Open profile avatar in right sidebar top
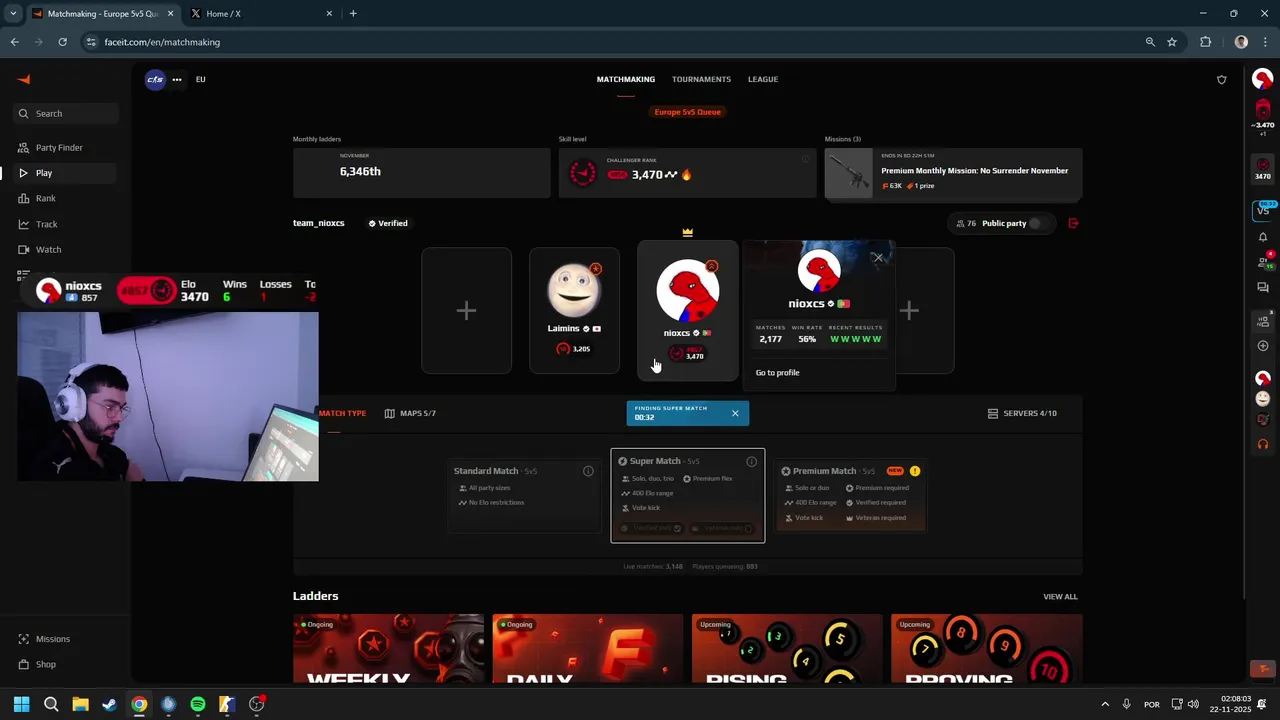Image resolution: width=1280 pixels, height=720 pixels. 1263,79
